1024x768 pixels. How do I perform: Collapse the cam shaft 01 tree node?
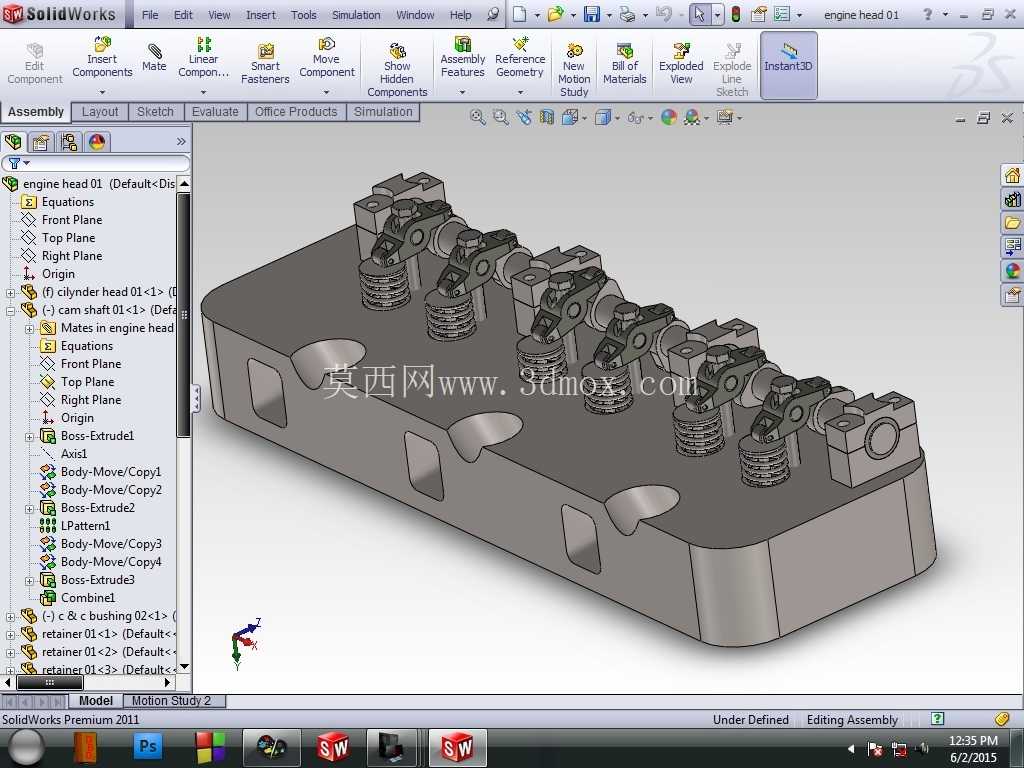click(10, 310)
